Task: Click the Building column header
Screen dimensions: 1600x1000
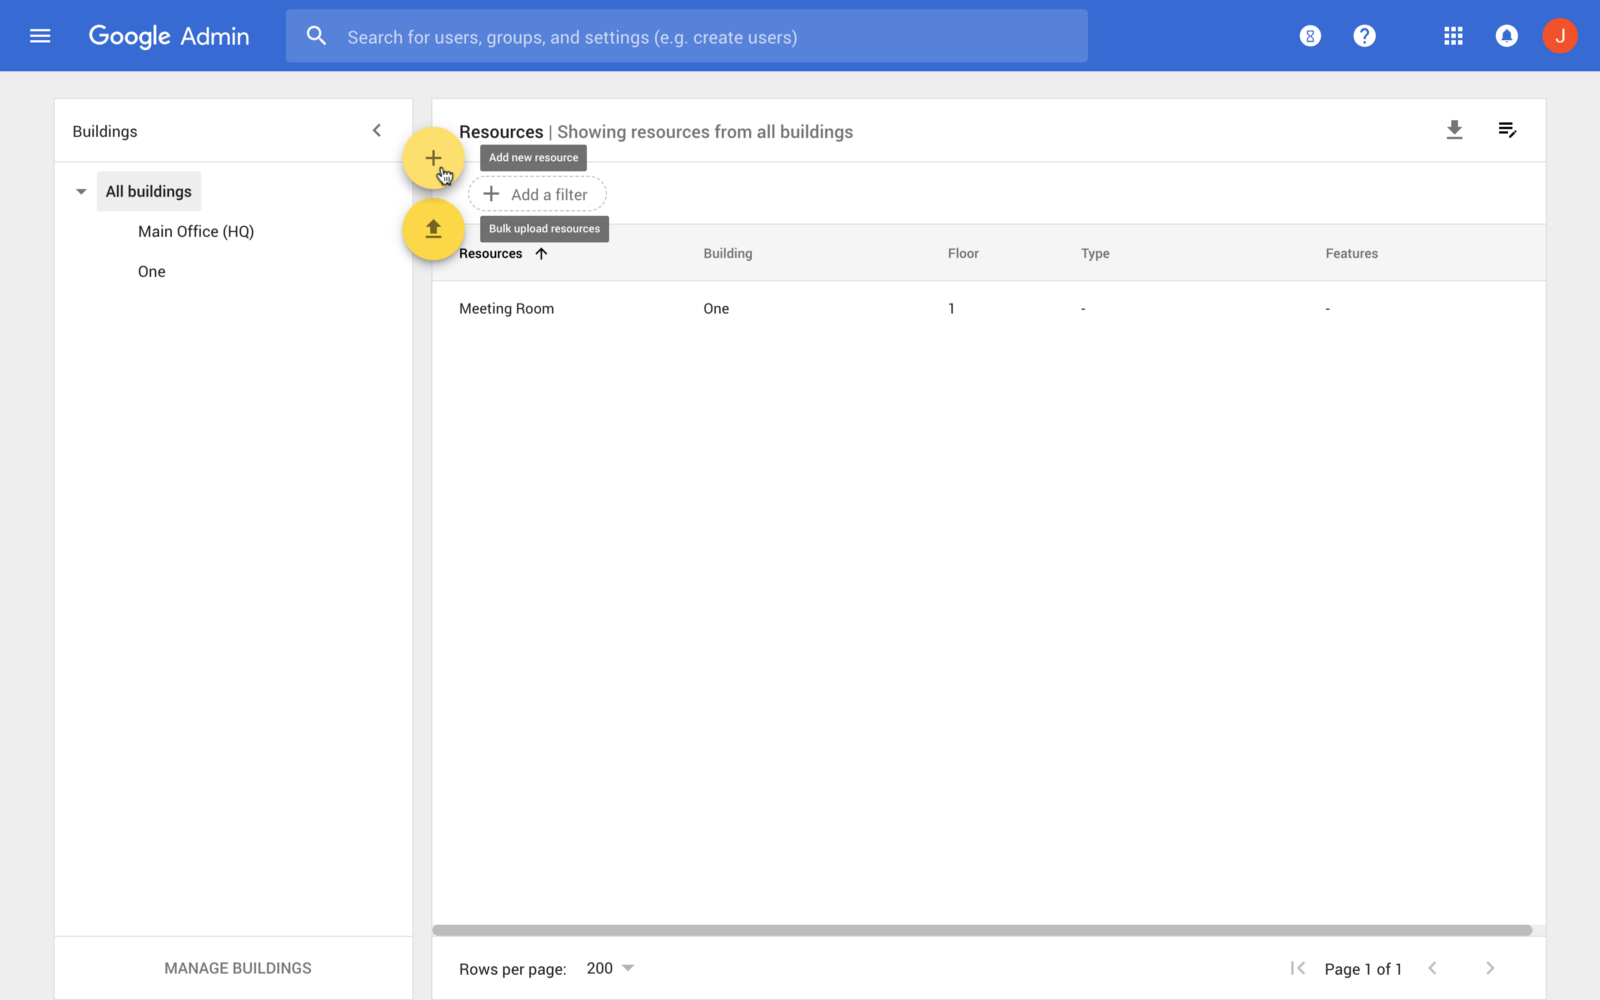Action: [x=728, y=254]
